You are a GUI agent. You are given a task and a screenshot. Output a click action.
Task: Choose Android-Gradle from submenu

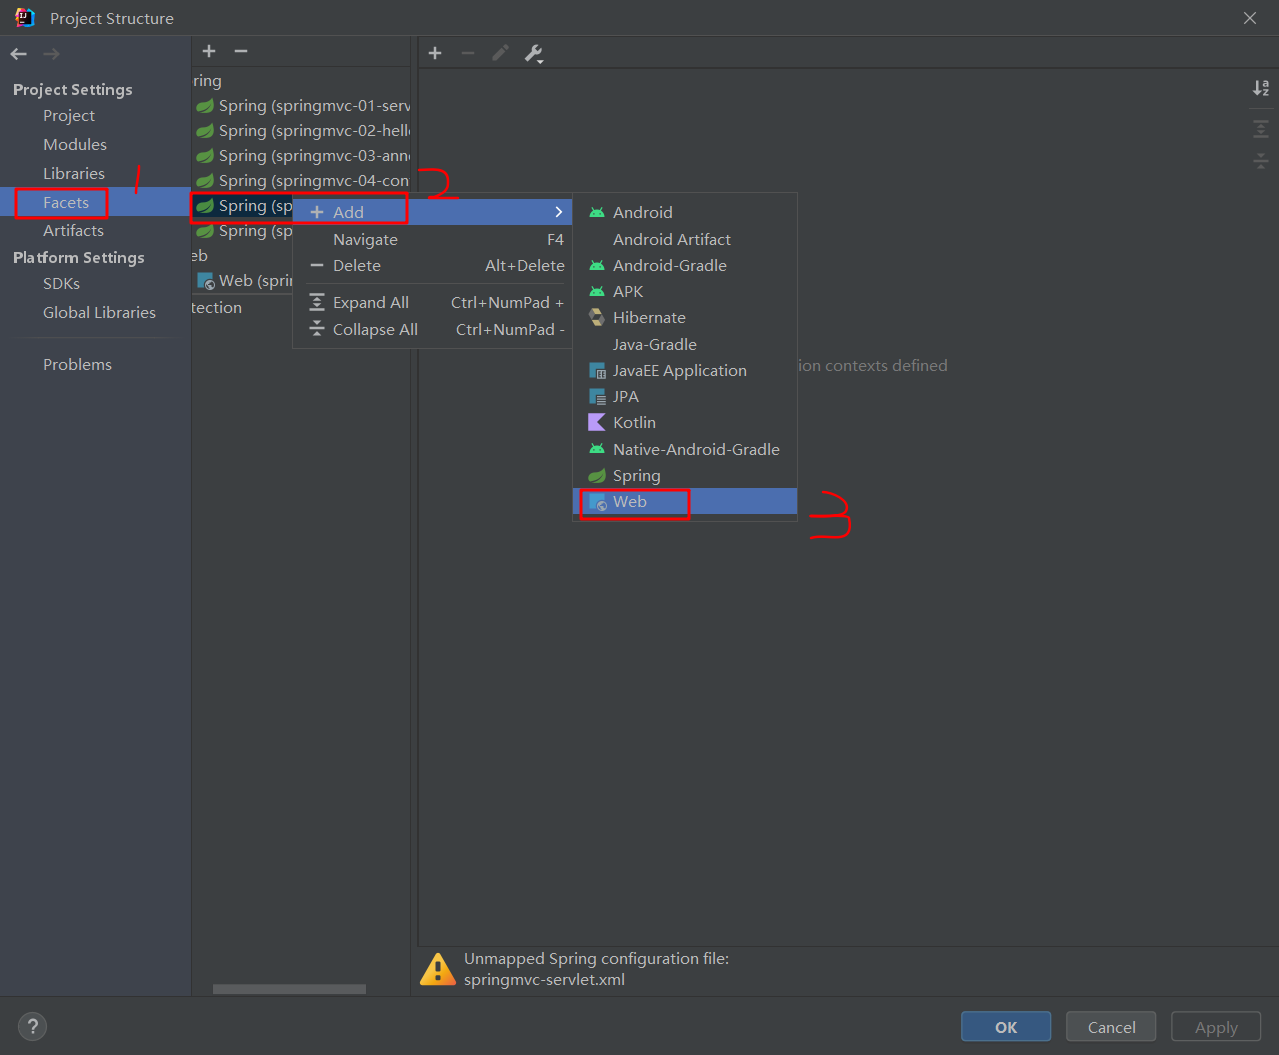coord(685,266)
